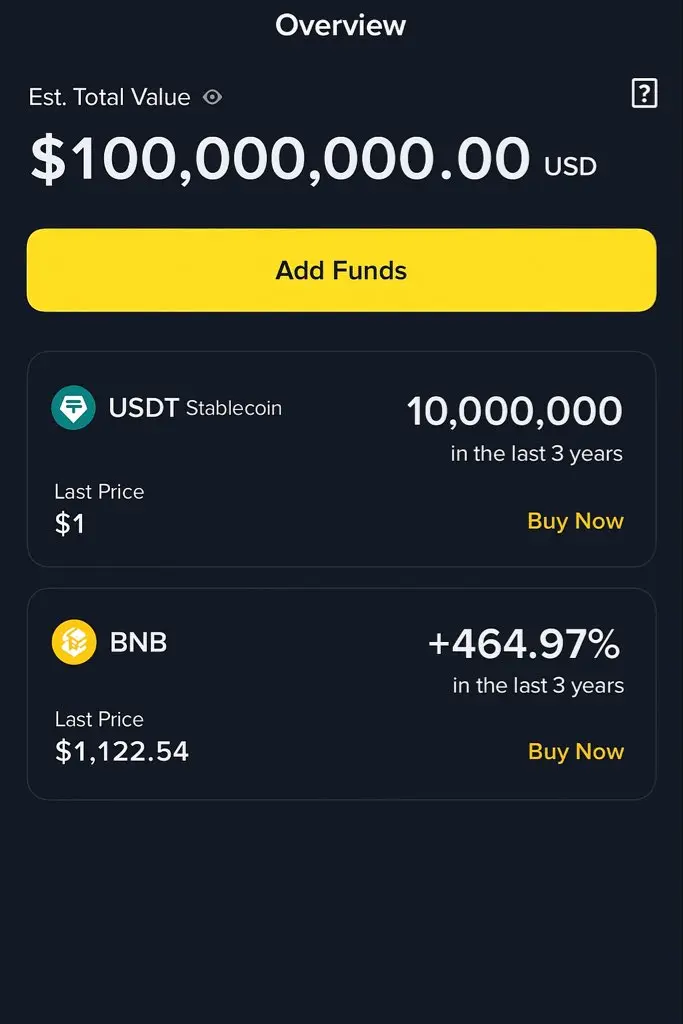Buy USDT with Buy Now link
The width and height of the screenshot is (683, 1024).
575,521
